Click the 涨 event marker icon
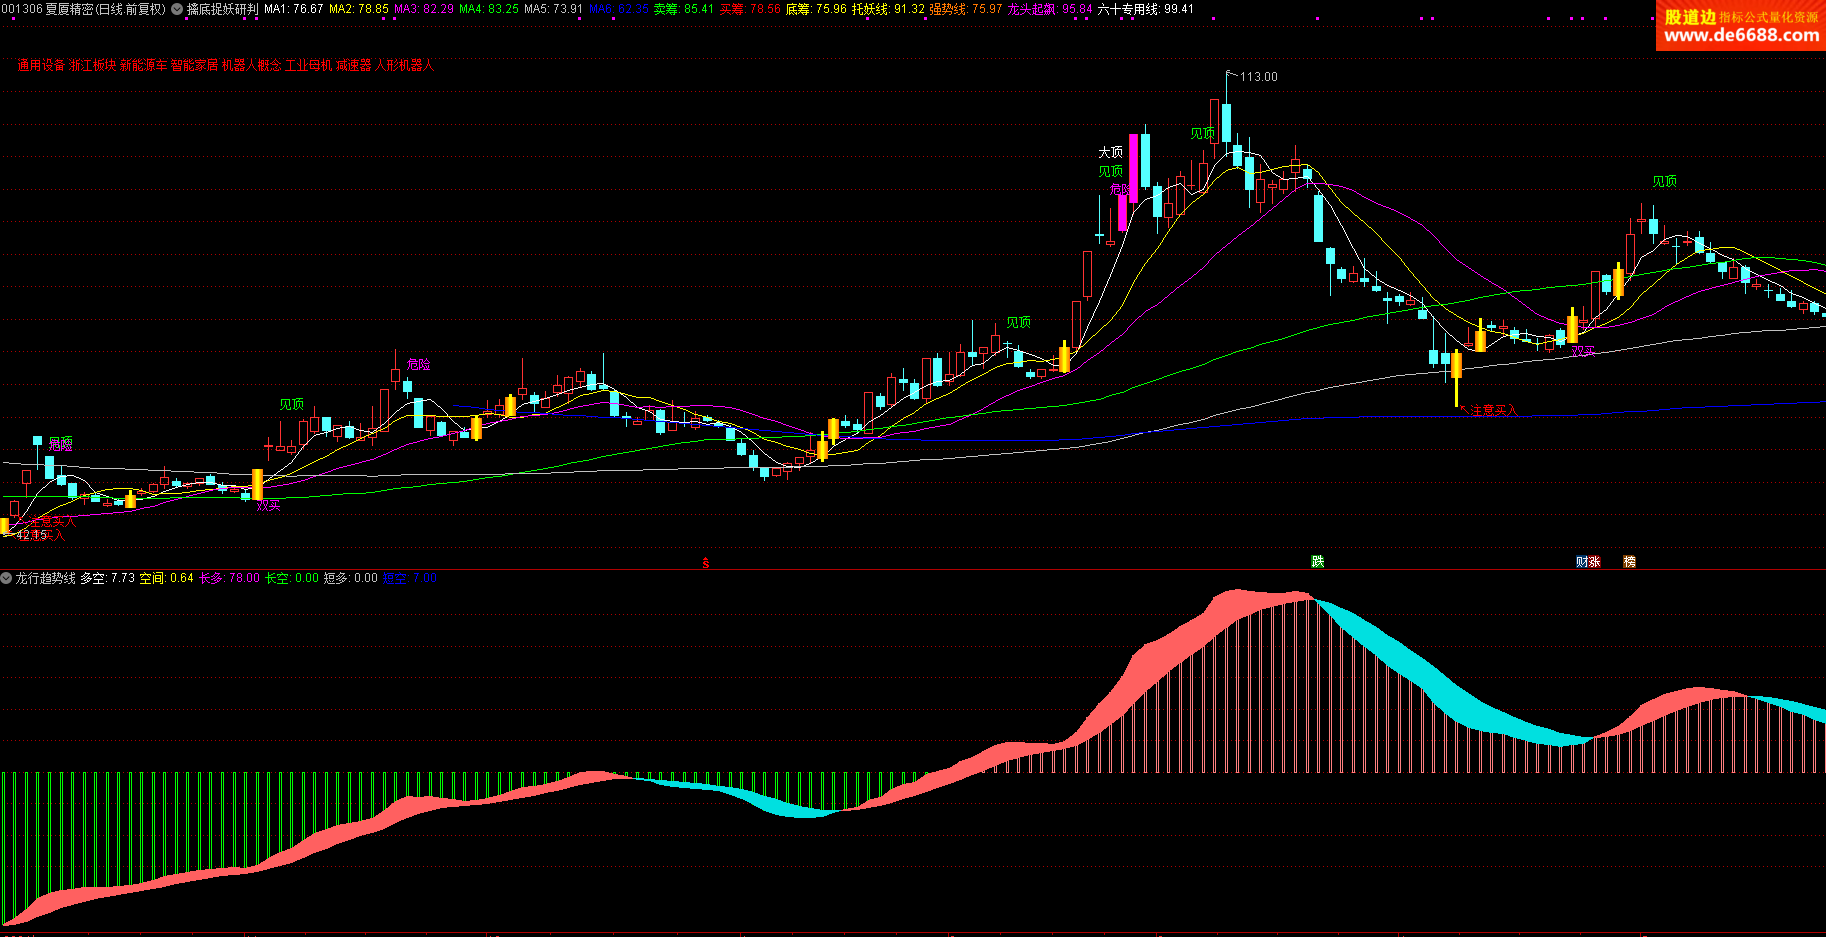1826x937 pixels. click(1594, 562)
